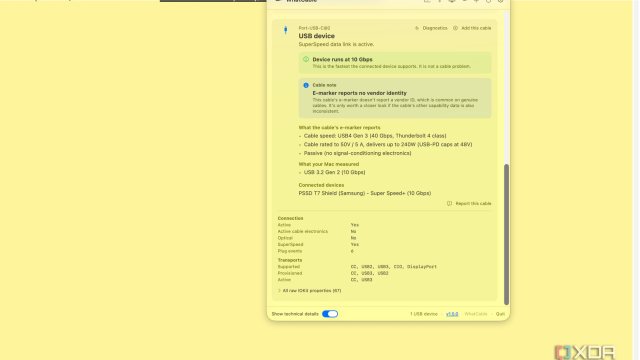The image size is (640, 360).
Task: Click the Optical row label
Action: [x=285, y=238]
